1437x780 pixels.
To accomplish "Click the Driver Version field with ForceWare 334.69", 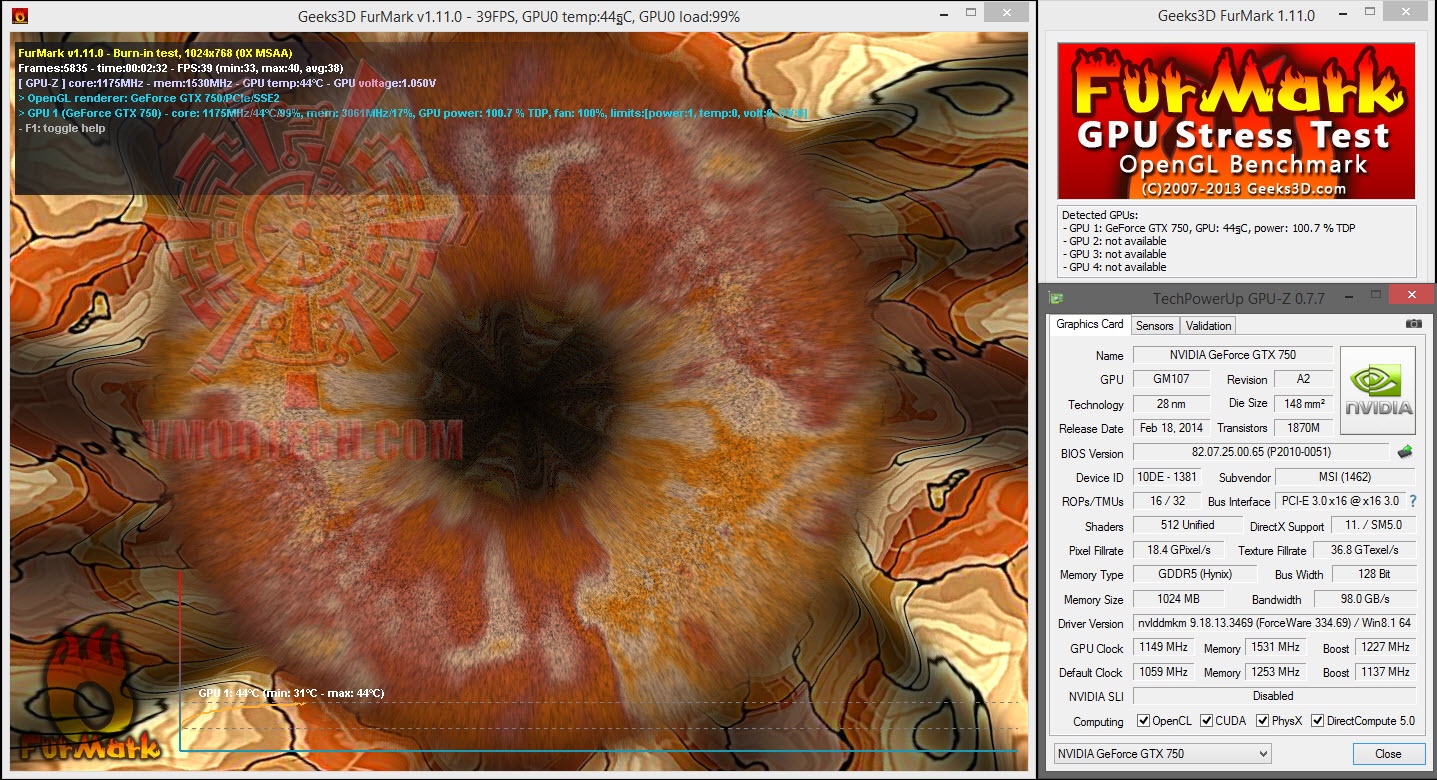I will point(1274,623).
